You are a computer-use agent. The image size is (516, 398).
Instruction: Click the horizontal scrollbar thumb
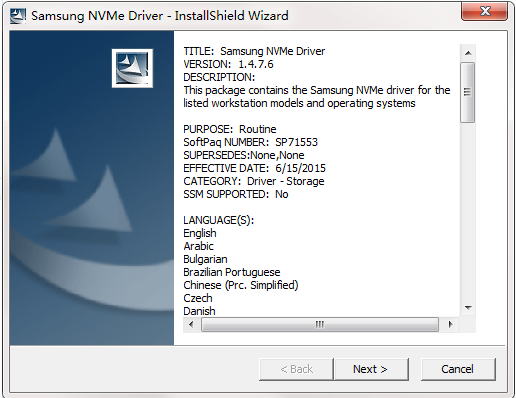coord(320,324)
